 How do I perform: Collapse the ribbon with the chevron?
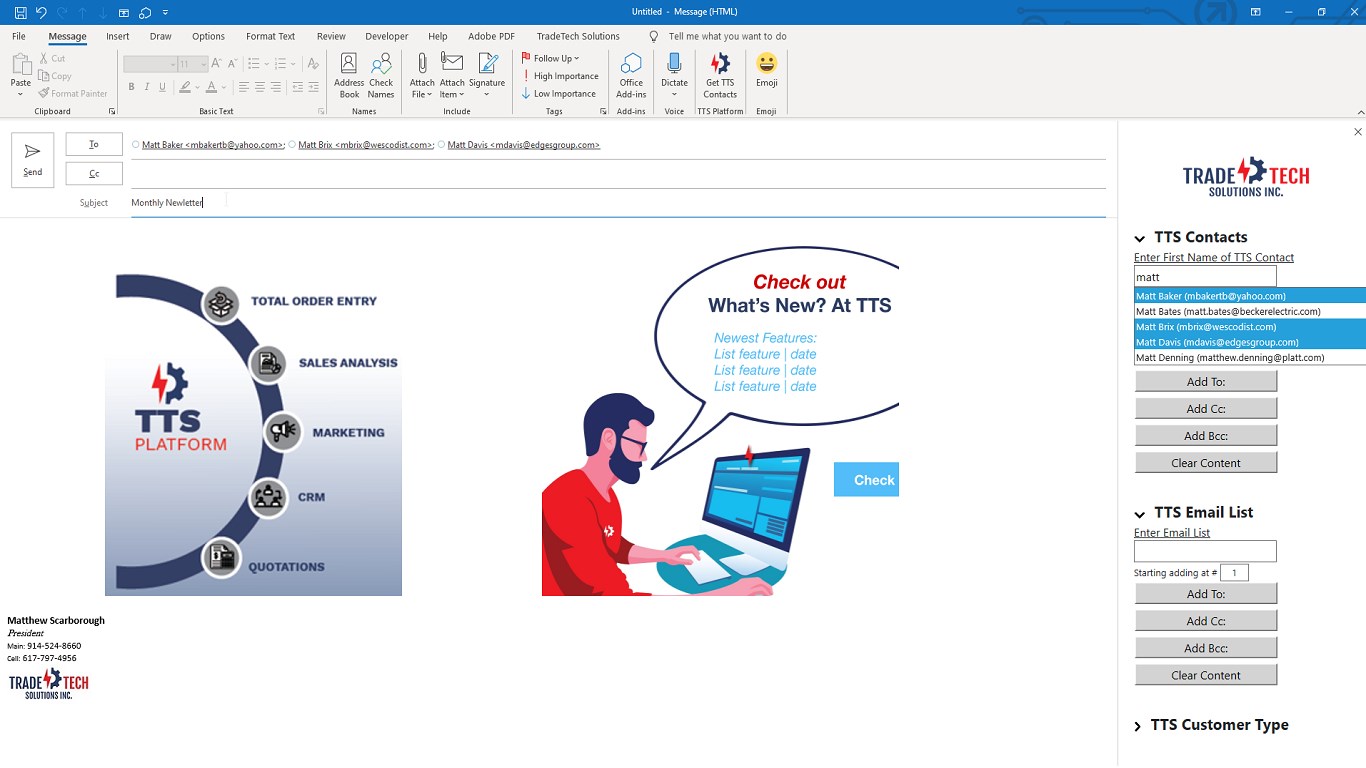click(x=1360, y=111)
